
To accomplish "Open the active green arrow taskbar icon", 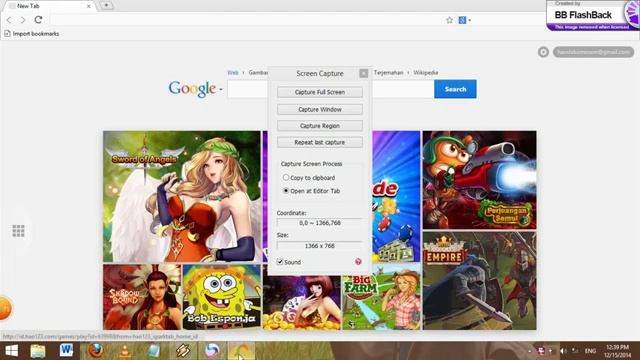I will click(241, 351).
